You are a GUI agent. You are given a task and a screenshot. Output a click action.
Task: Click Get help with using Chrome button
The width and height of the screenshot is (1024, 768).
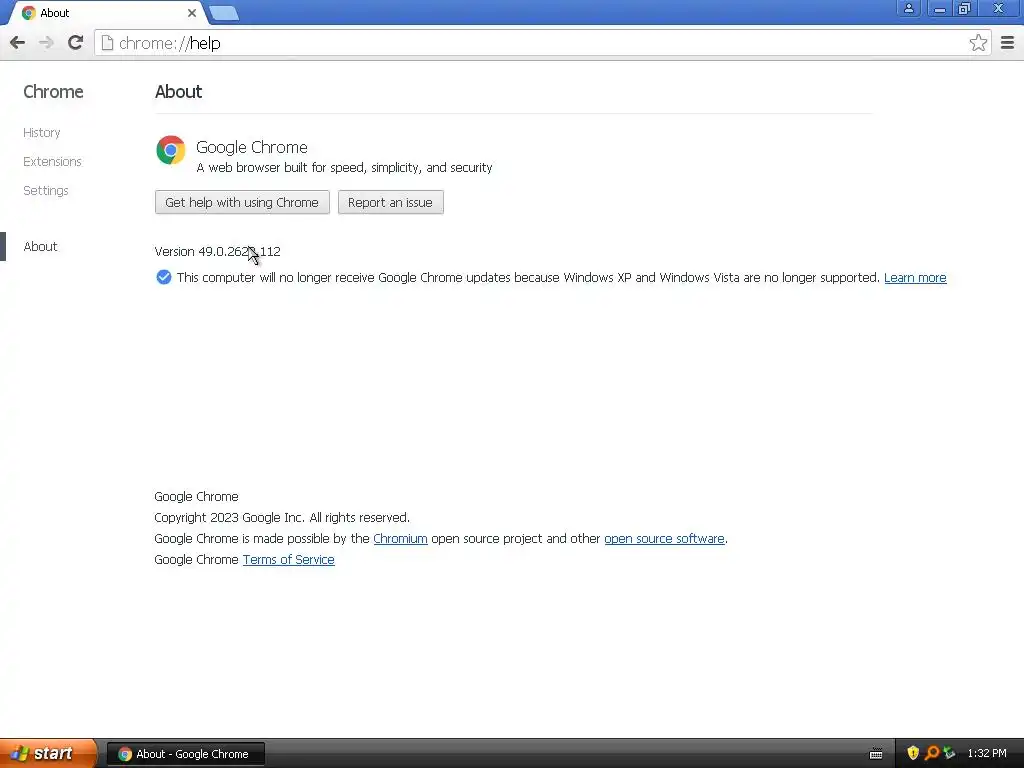(x=242, y=202)
